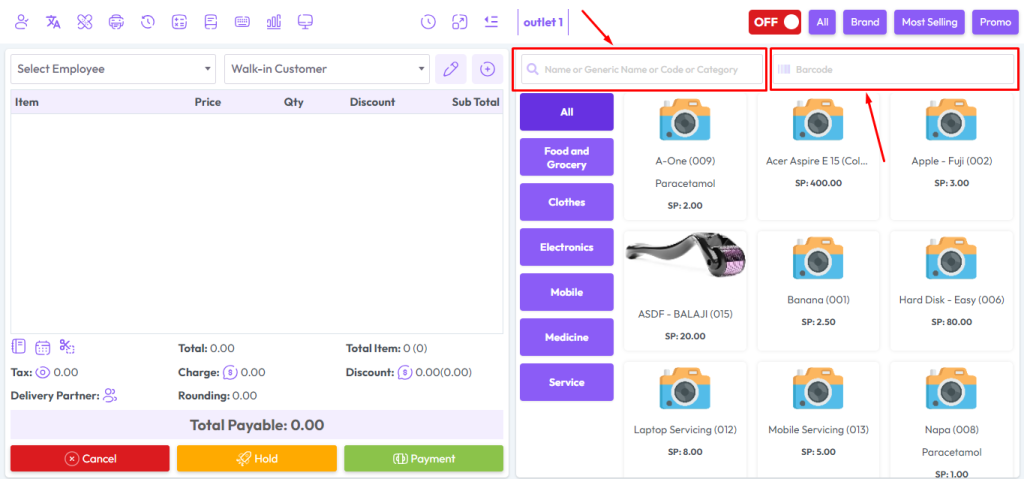Select the Mobile category
This screenshot has height=479, width=1024.
tap(567, 292)
